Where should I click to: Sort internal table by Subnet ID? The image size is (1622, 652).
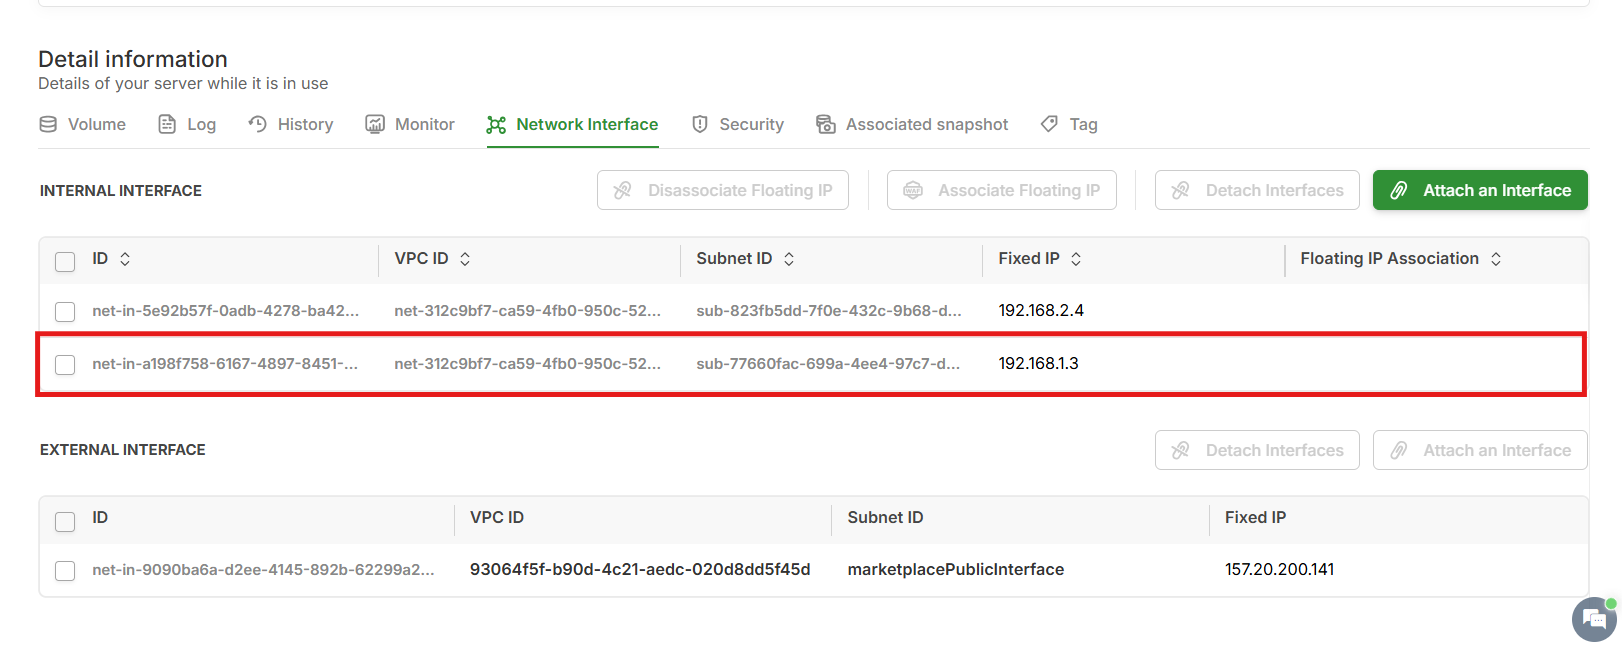coord(789,259)
